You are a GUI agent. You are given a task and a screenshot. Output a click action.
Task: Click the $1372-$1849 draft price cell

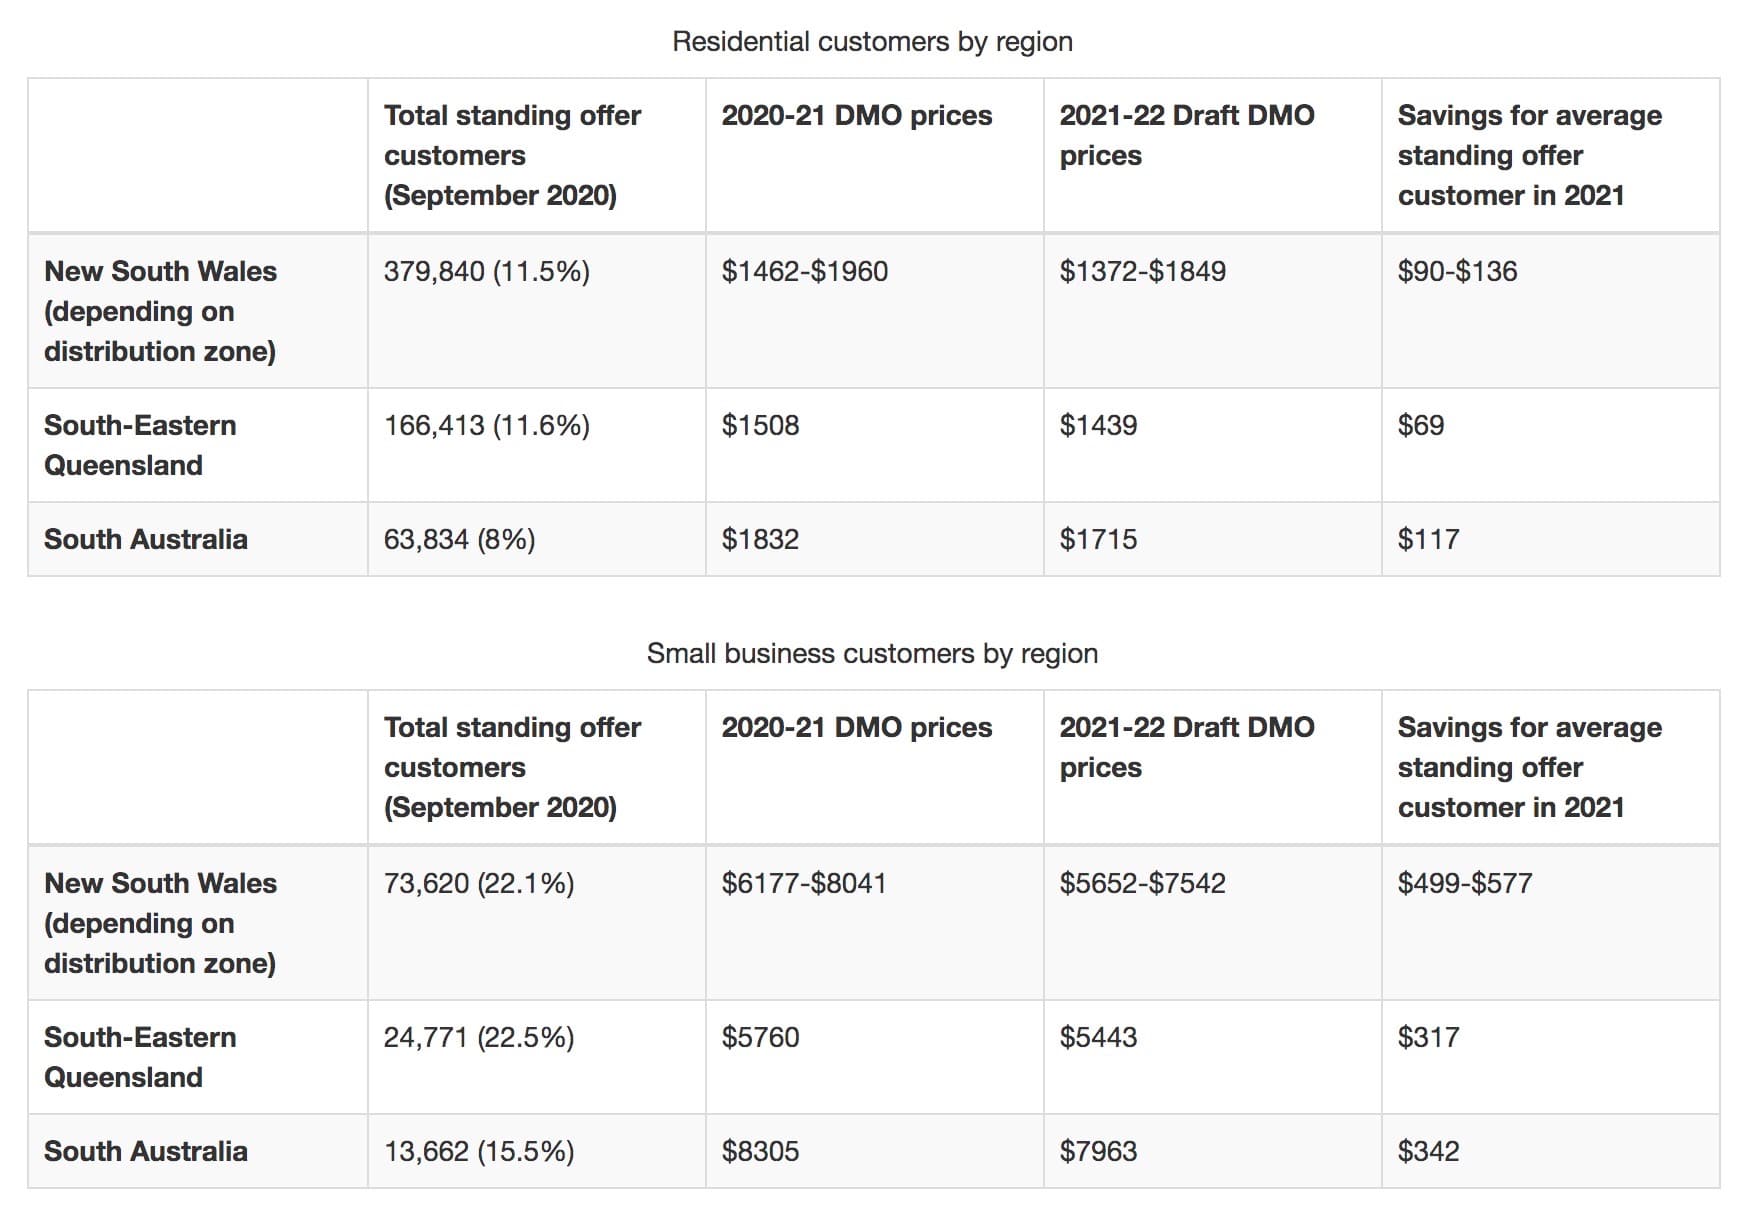(1145, 270)
